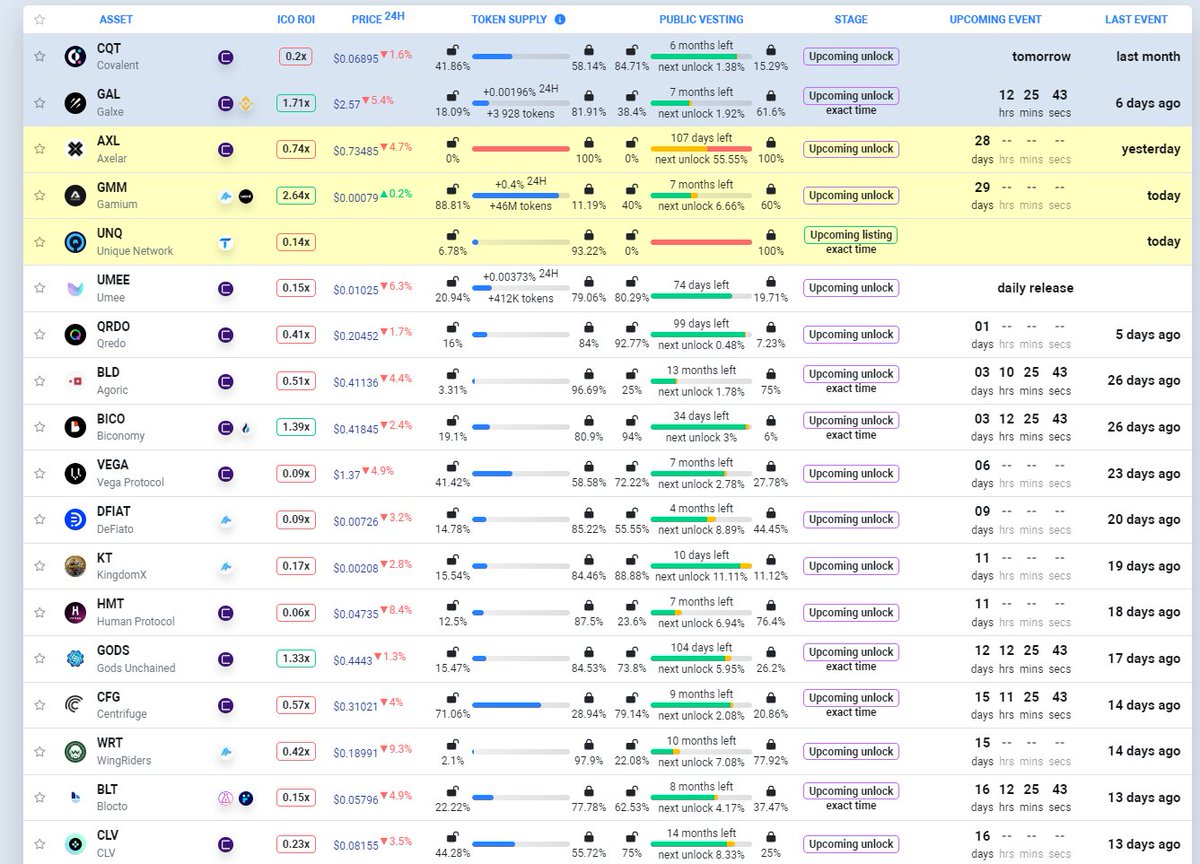Sort by the TOKEN SUPPLY column header

click(509, 19)
